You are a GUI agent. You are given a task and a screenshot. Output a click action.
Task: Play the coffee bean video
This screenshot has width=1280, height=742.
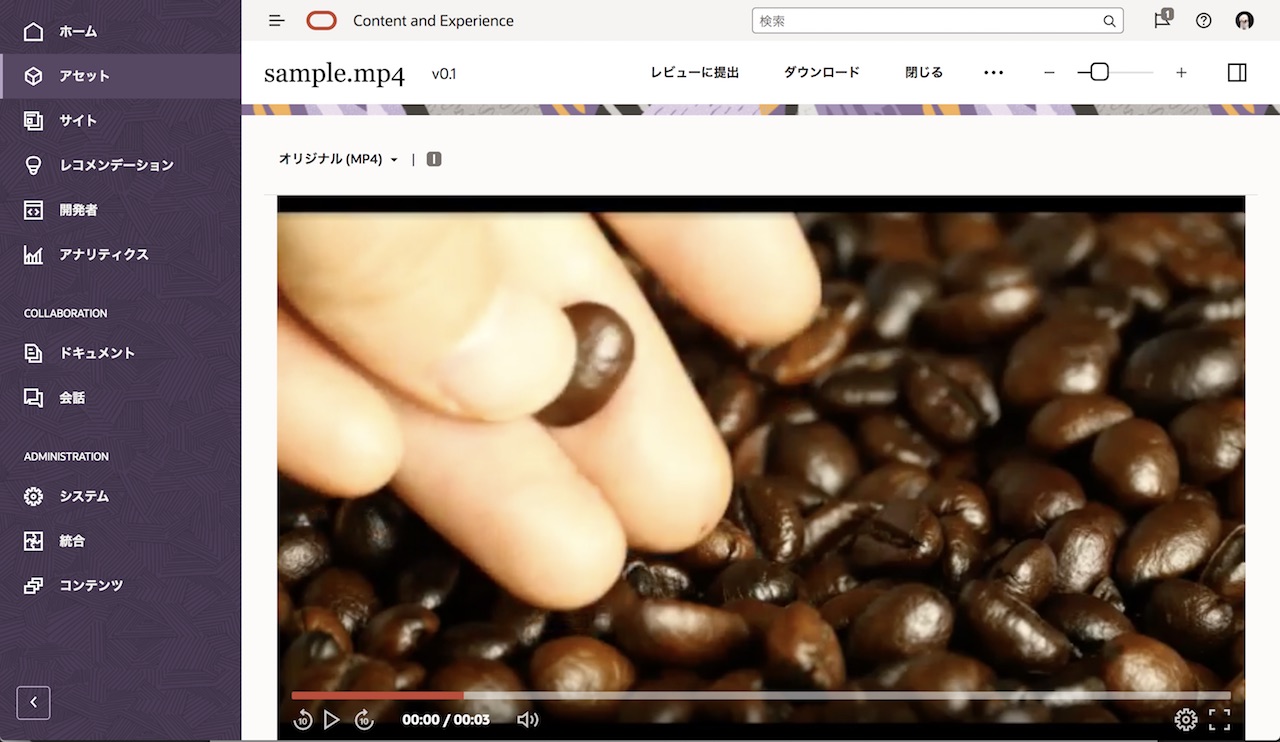[x=332, y=719]
